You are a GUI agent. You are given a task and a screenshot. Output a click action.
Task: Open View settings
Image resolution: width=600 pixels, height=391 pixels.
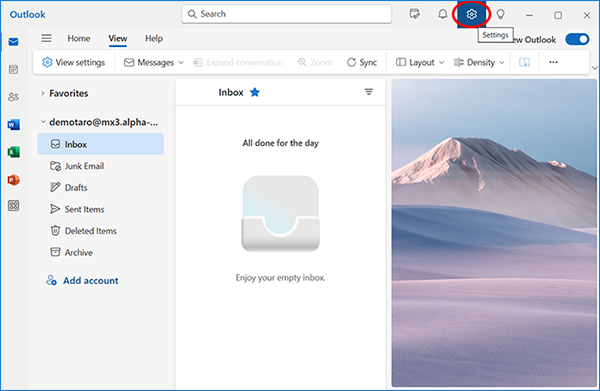tap(73, 62)
